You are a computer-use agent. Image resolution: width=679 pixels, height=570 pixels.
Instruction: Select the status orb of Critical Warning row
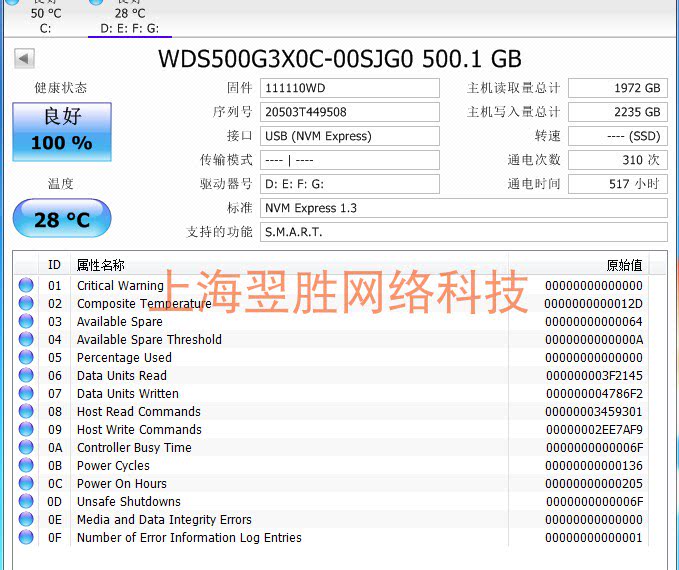(x=26, y=285)
